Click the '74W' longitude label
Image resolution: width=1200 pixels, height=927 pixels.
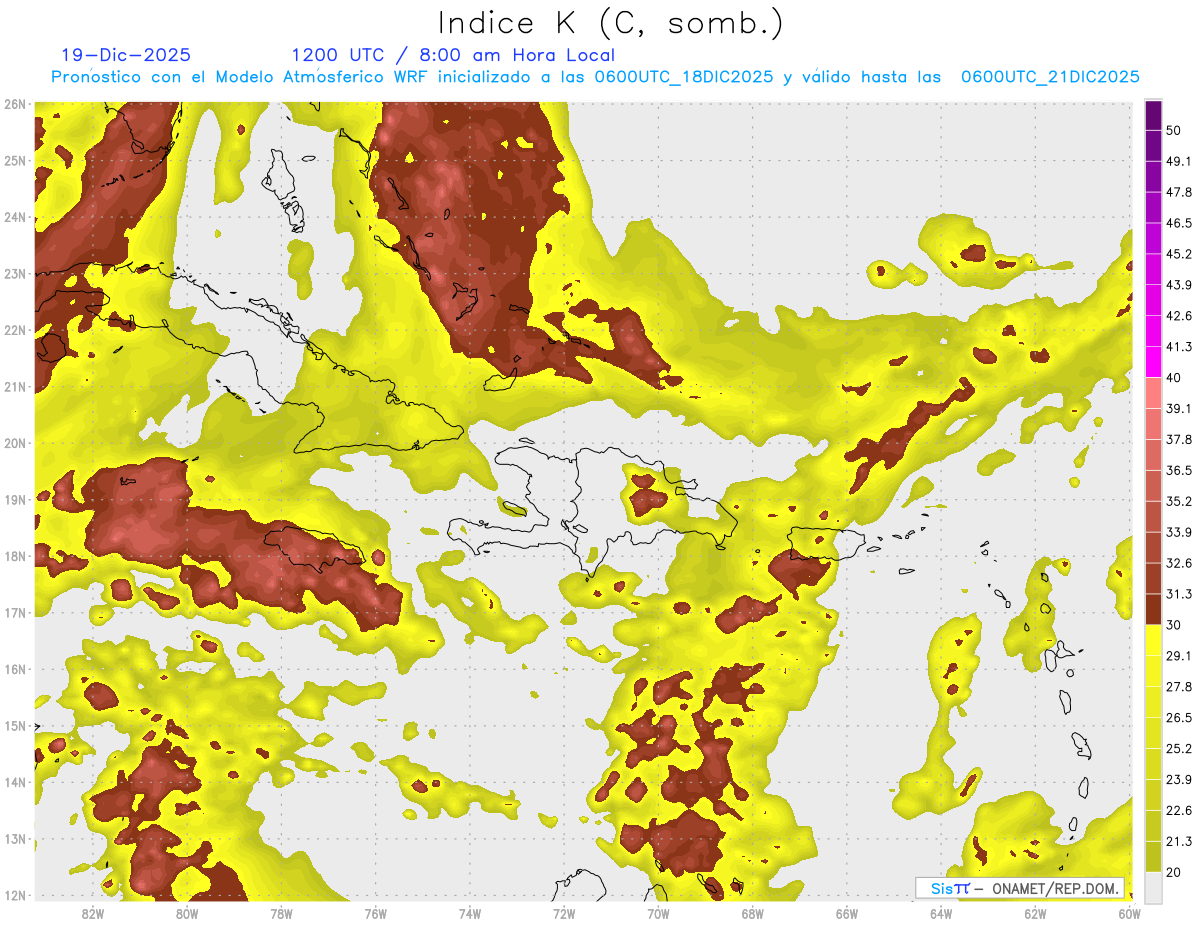coord(470,913)
